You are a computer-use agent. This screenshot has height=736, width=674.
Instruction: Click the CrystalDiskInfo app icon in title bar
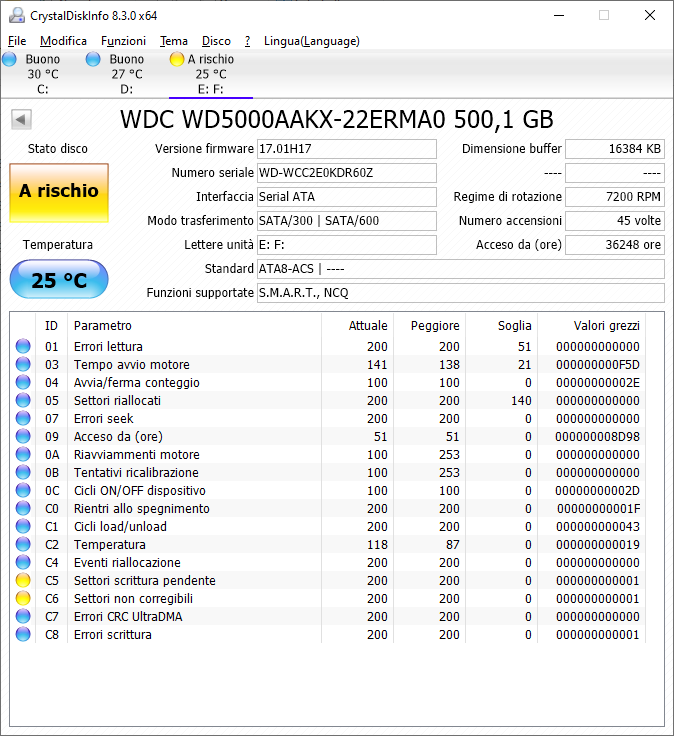[x=17, y=15]
